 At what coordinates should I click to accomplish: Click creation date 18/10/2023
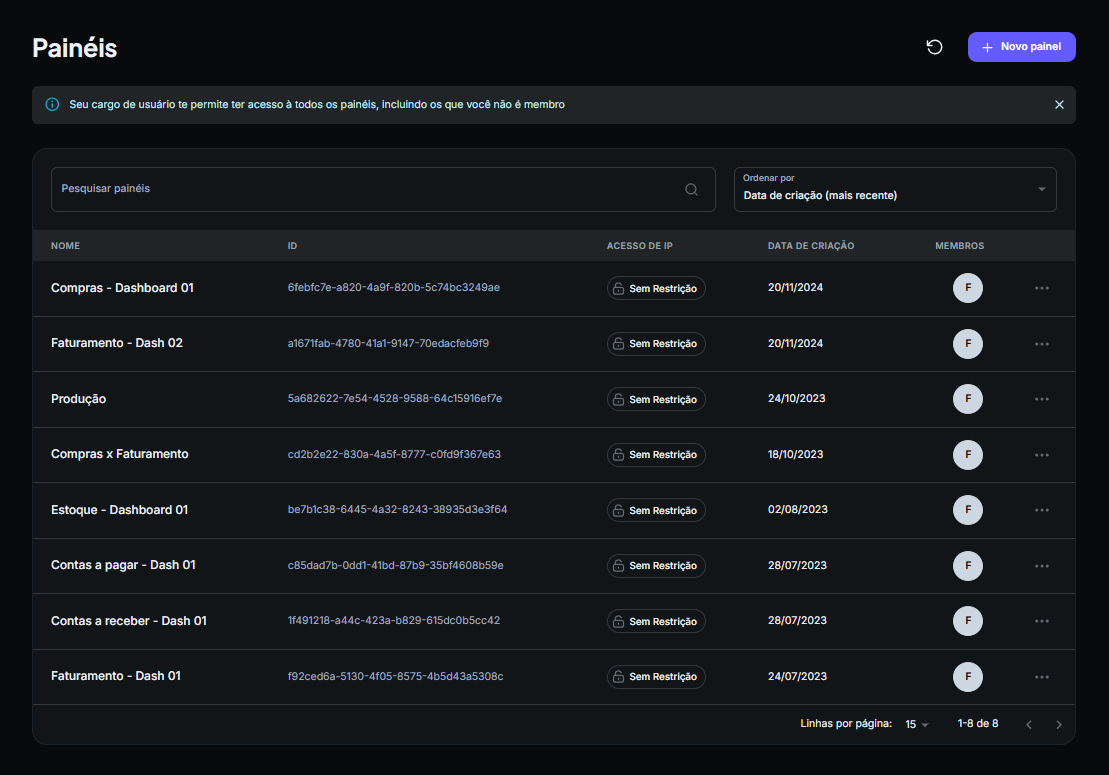(x=795, y=454)
